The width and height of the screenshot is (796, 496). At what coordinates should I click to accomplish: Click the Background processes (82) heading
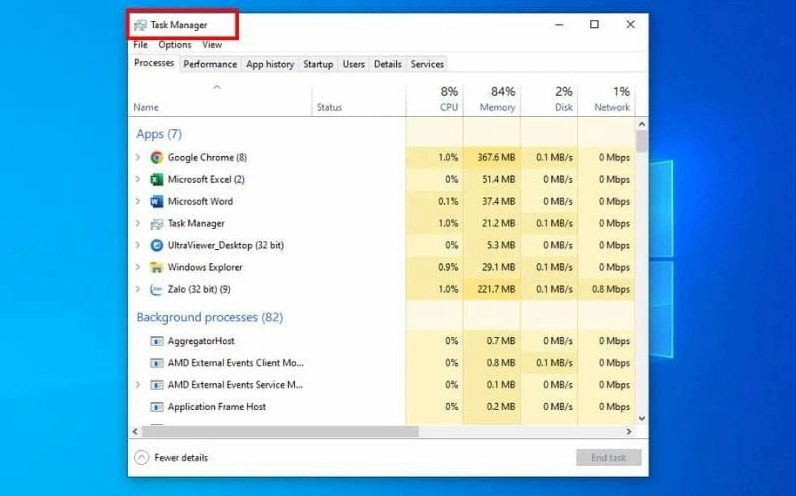(210, 317)
